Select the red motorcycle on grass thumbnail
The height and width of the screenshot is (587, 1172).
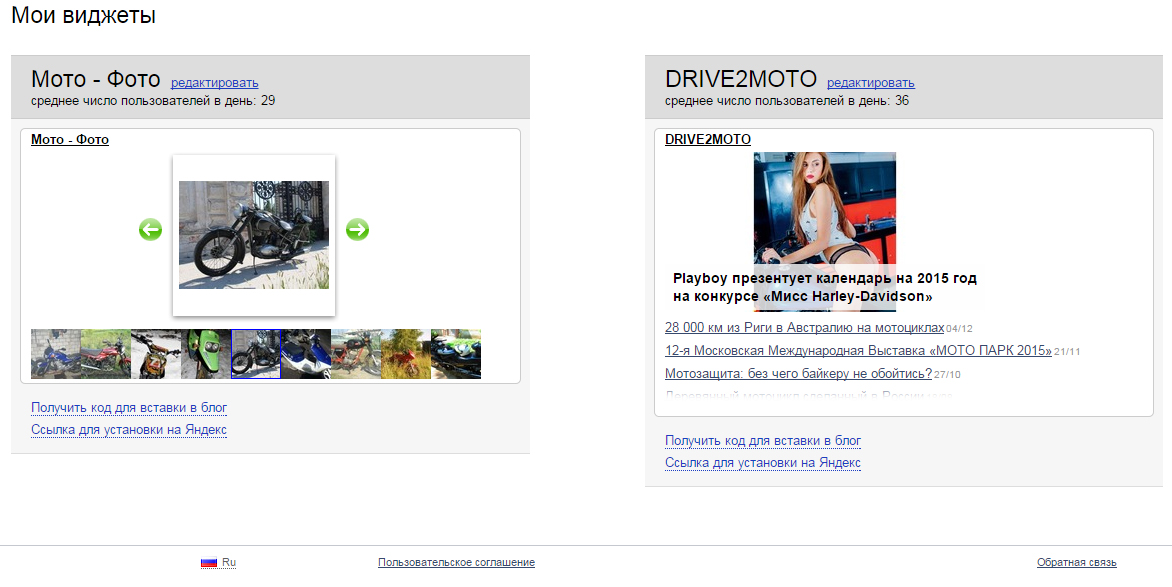coord(105,354)
